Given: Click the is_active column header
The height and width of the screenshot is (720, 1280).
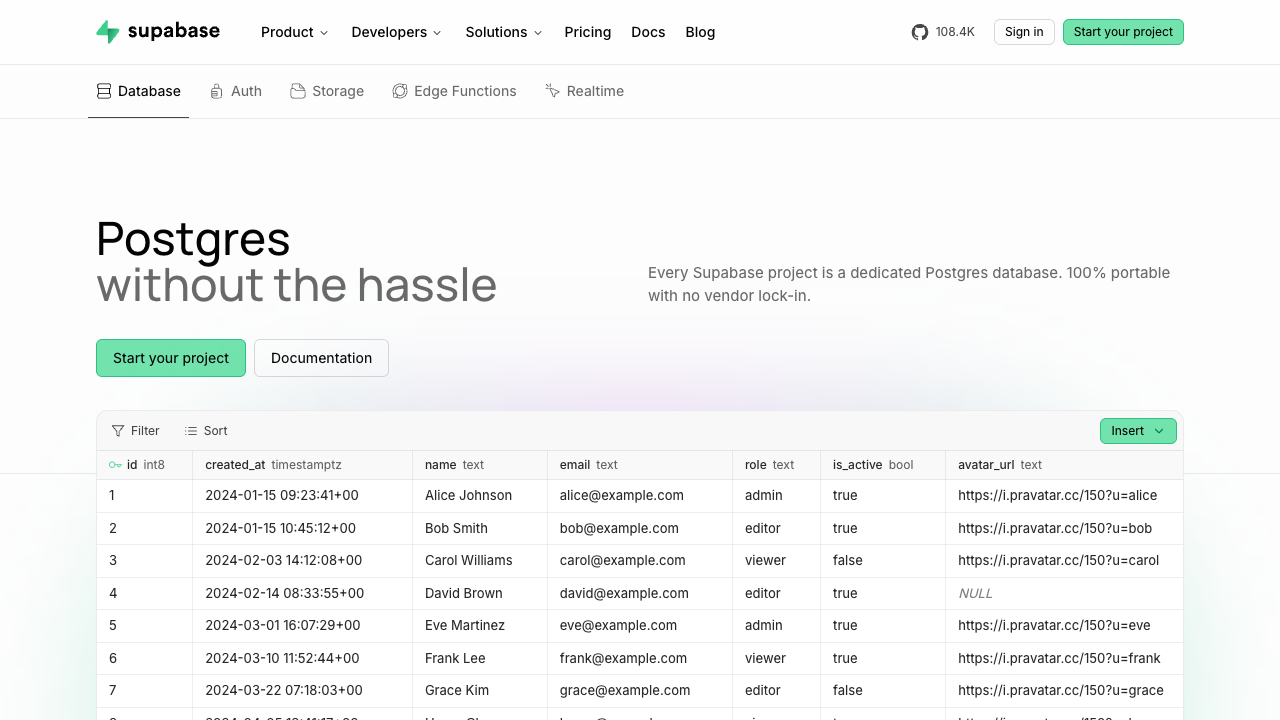Looking at the screenshot, I should (883, 465).
